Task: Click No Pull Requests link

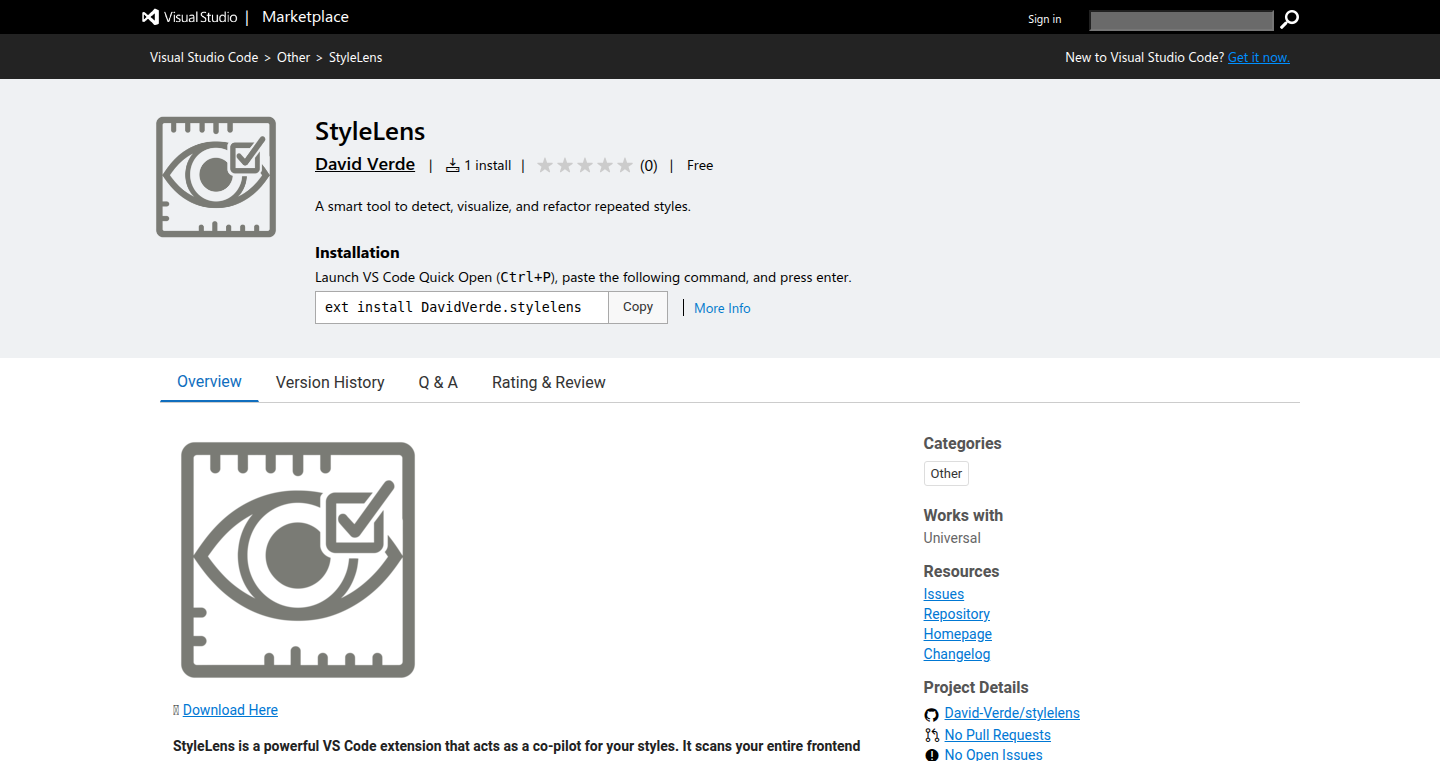Action: click(998, 735)
